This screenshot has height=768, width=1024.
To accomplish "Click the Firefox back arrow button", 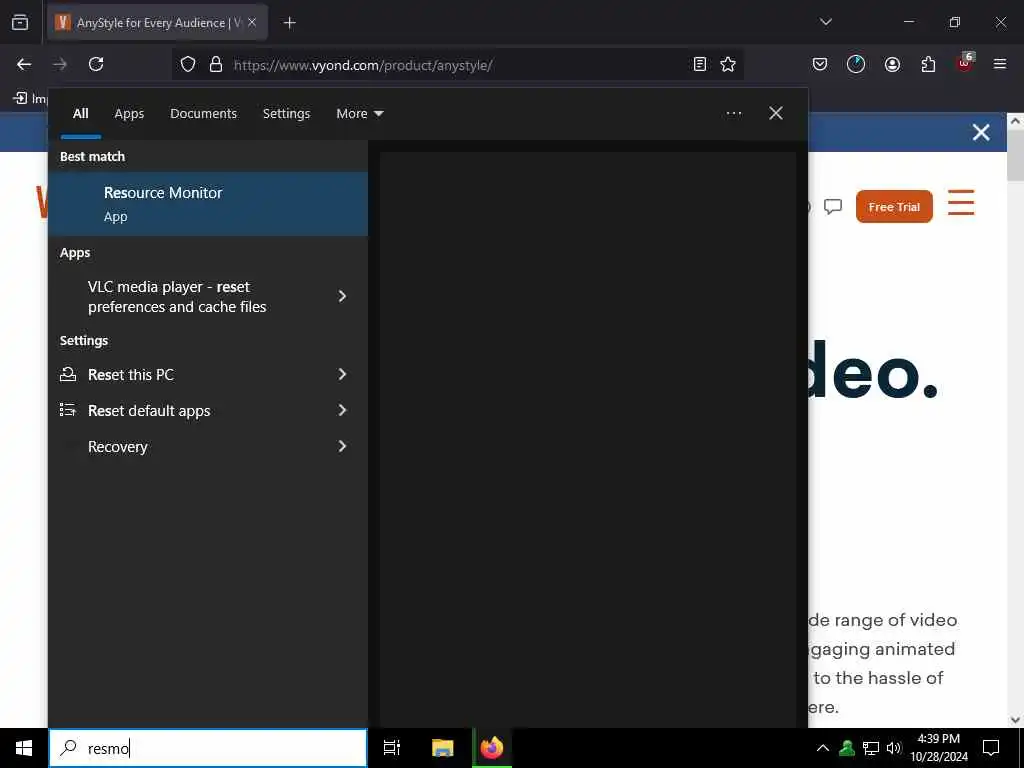I will click(24, 64).
